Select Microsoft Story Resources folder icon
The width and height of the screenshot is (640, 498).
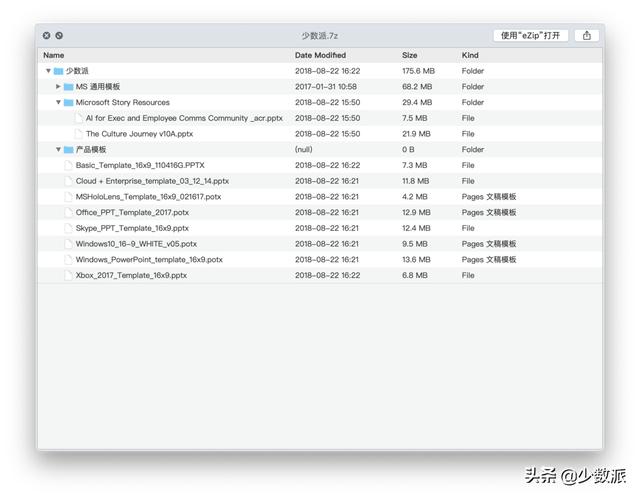coord(69,102)
